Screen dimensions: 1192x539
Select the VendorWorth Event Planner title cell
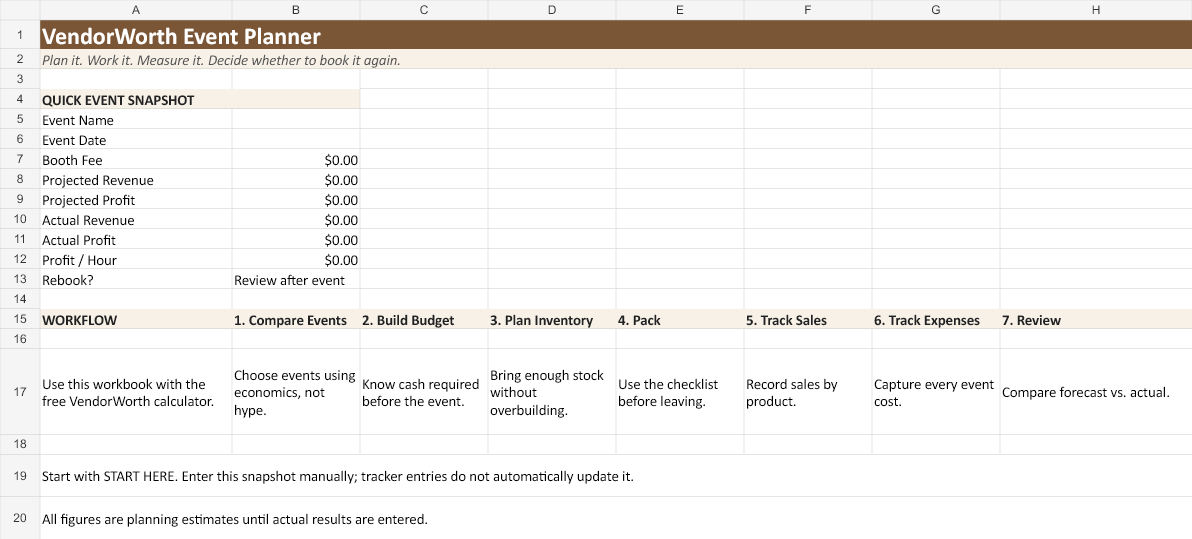click(x=616, y=35)
